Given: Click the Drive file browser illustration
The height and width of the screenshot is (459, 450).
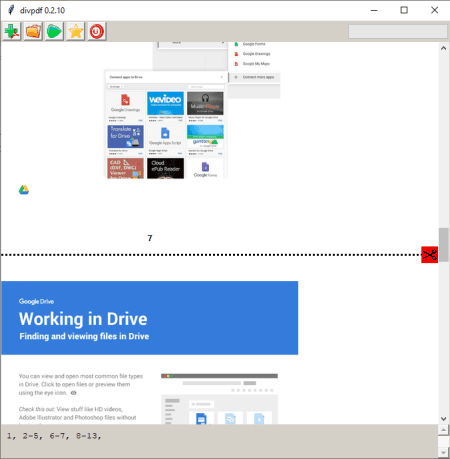Looking at the screenshot, I should (219, 399).
